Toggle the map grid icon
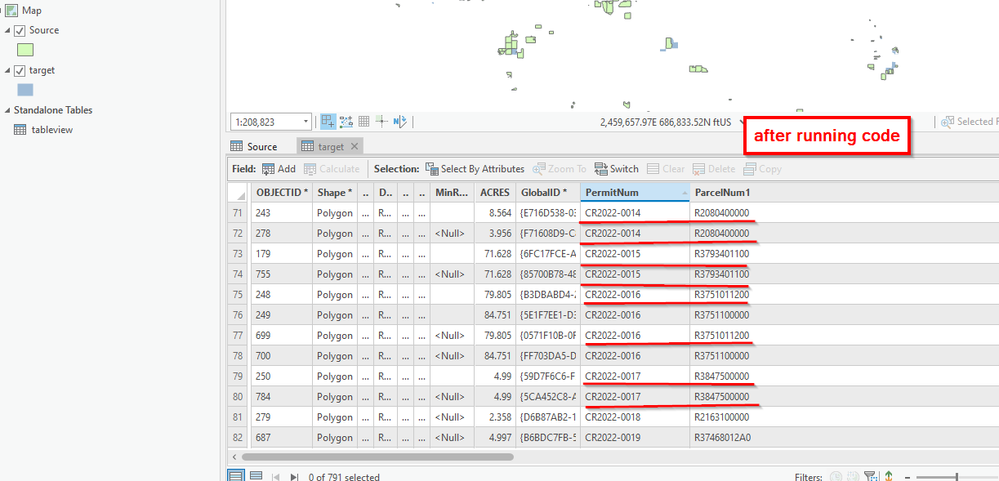 pyautogui.click(x=364, y=121)
